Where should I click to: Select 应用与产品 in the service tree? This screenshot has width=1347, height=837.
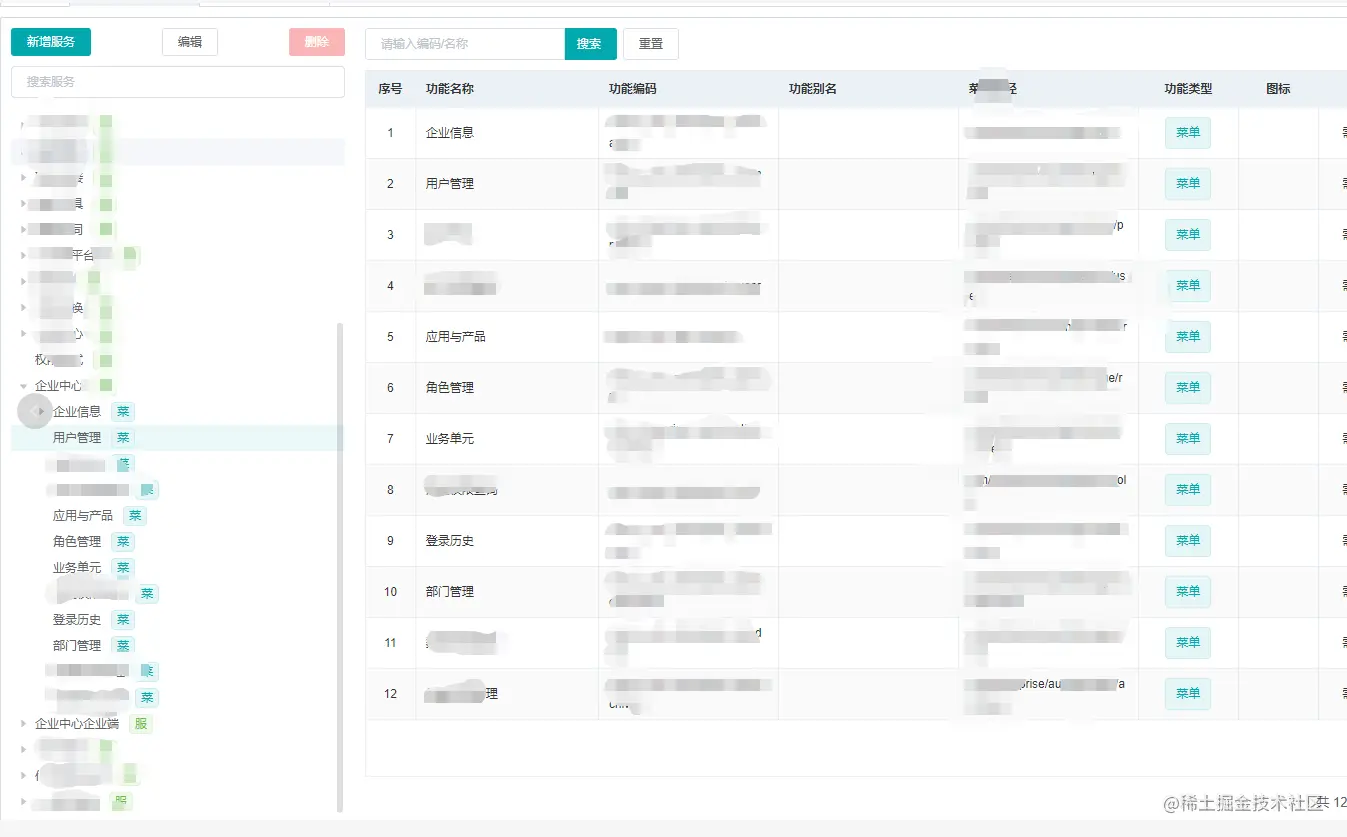tap(83, 516)
